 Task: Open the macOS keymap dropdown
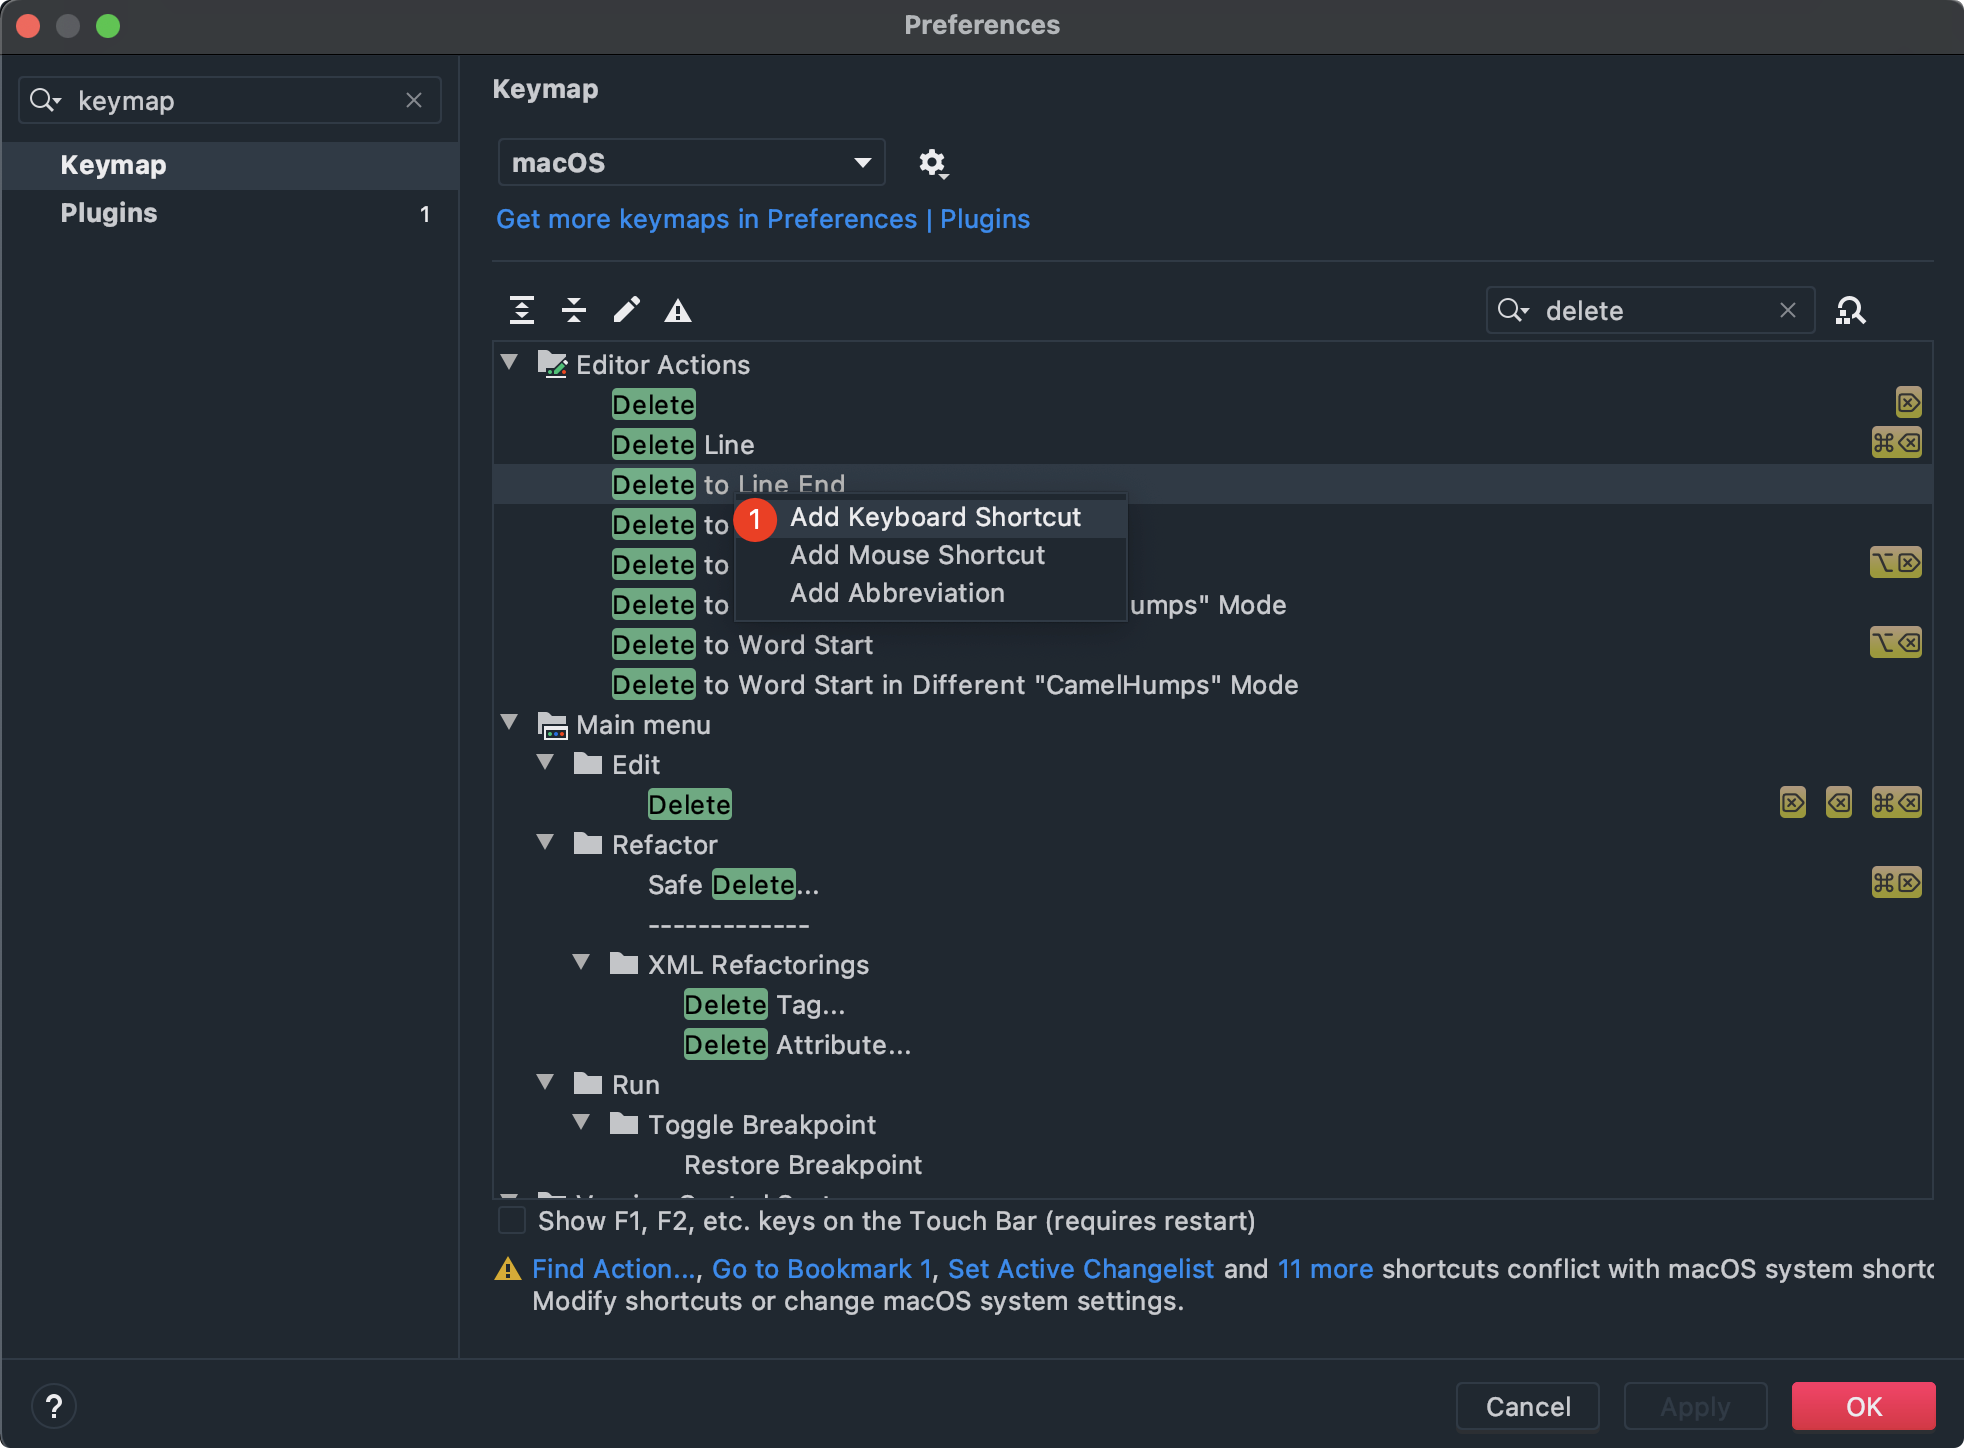[691, 162]
